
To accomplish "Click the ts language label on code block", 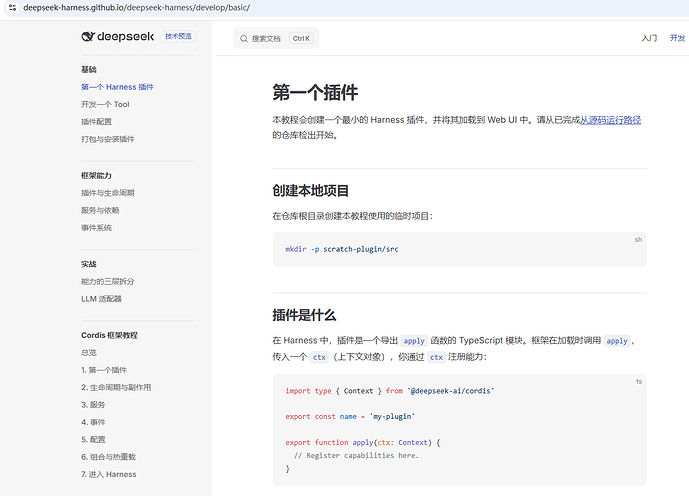I will pos(639,381).
